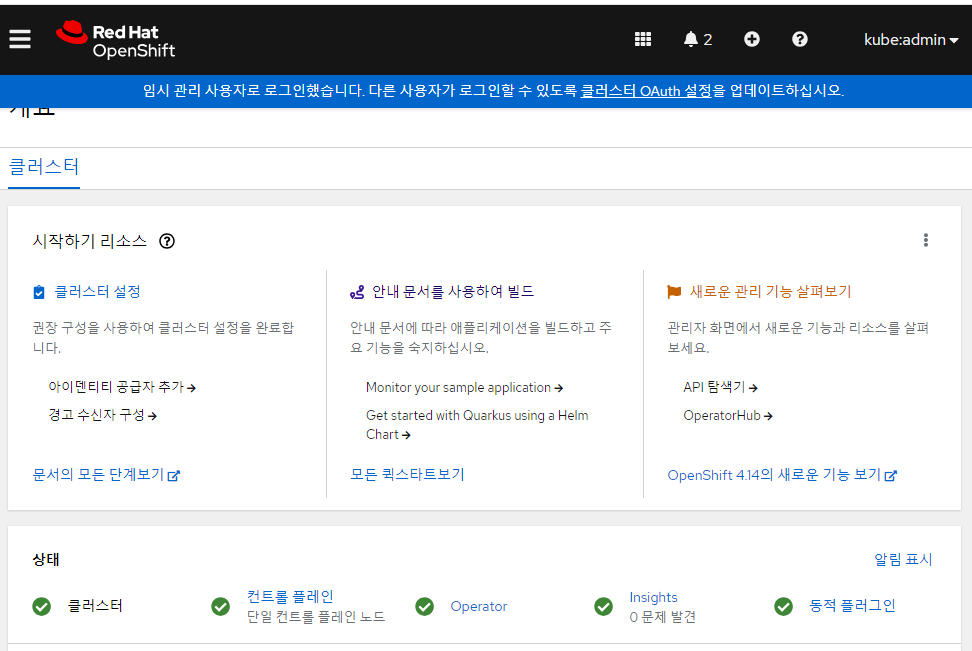
Task: Click the 0 문제 발견 text
Action: (663, 617)
